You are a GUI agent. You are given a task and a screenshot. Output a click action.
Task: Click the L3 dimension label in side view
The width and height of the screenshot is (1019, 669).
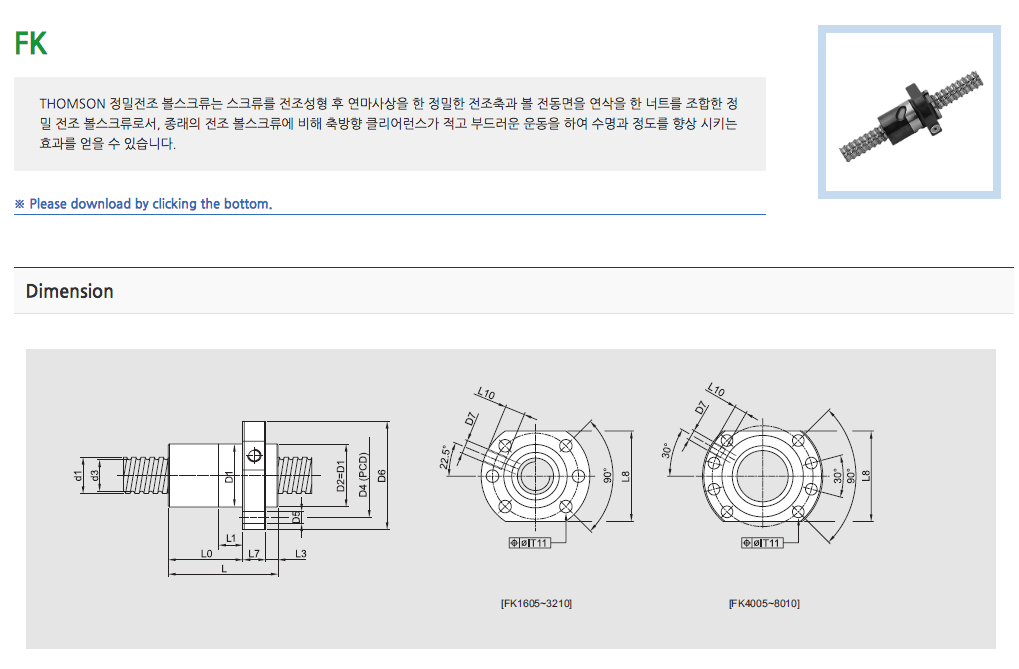(300, 553)
